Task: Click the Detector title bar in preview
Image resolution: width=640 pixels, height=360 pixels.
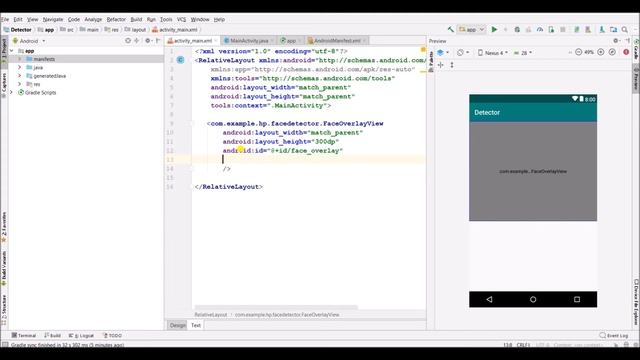Action: pyautogui.click(x=533, y=112)
